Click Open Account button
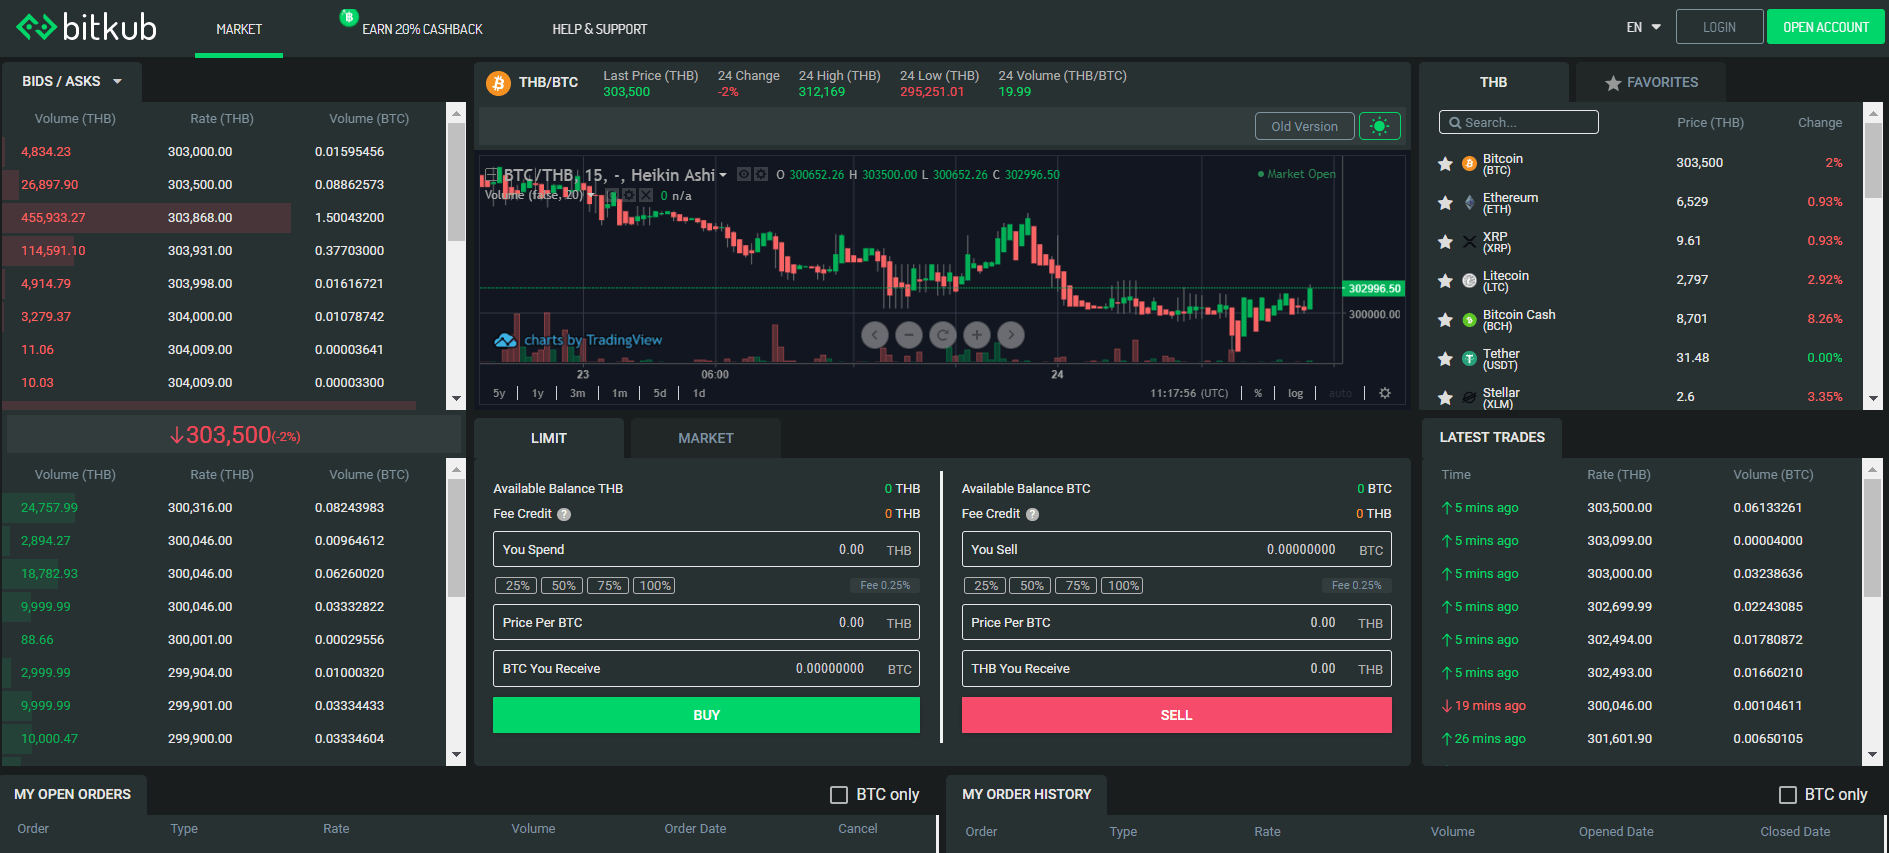1889x853 pixels. [1826, 27]
